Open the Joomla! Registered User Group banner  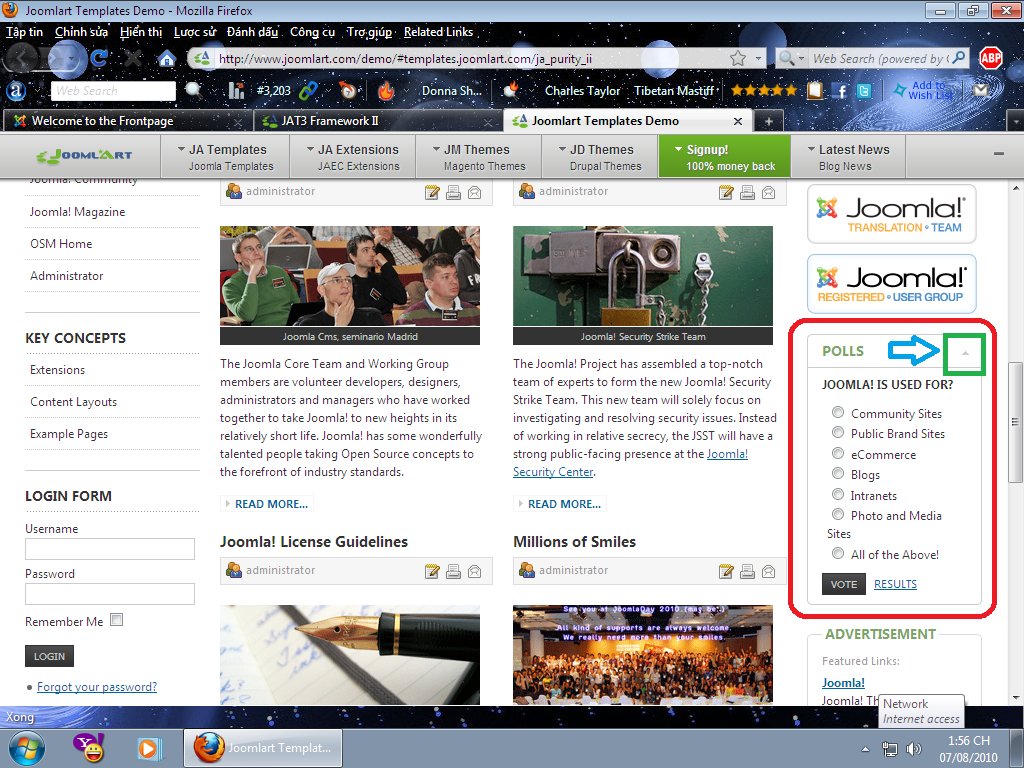[x=891, y=283]
